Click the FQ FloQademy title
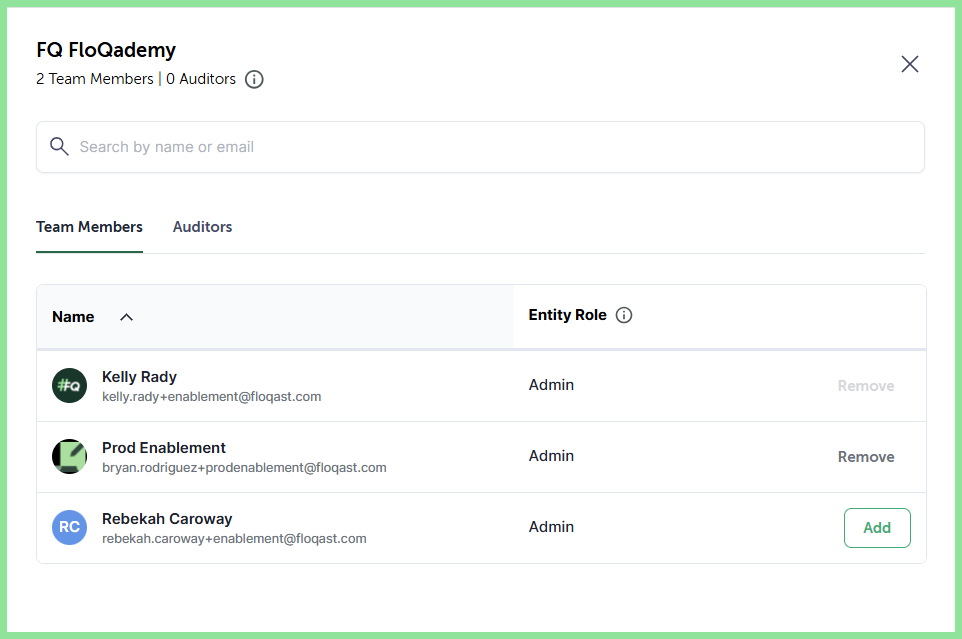This screenshot has width=962, height=639. [x=106, y=50]
